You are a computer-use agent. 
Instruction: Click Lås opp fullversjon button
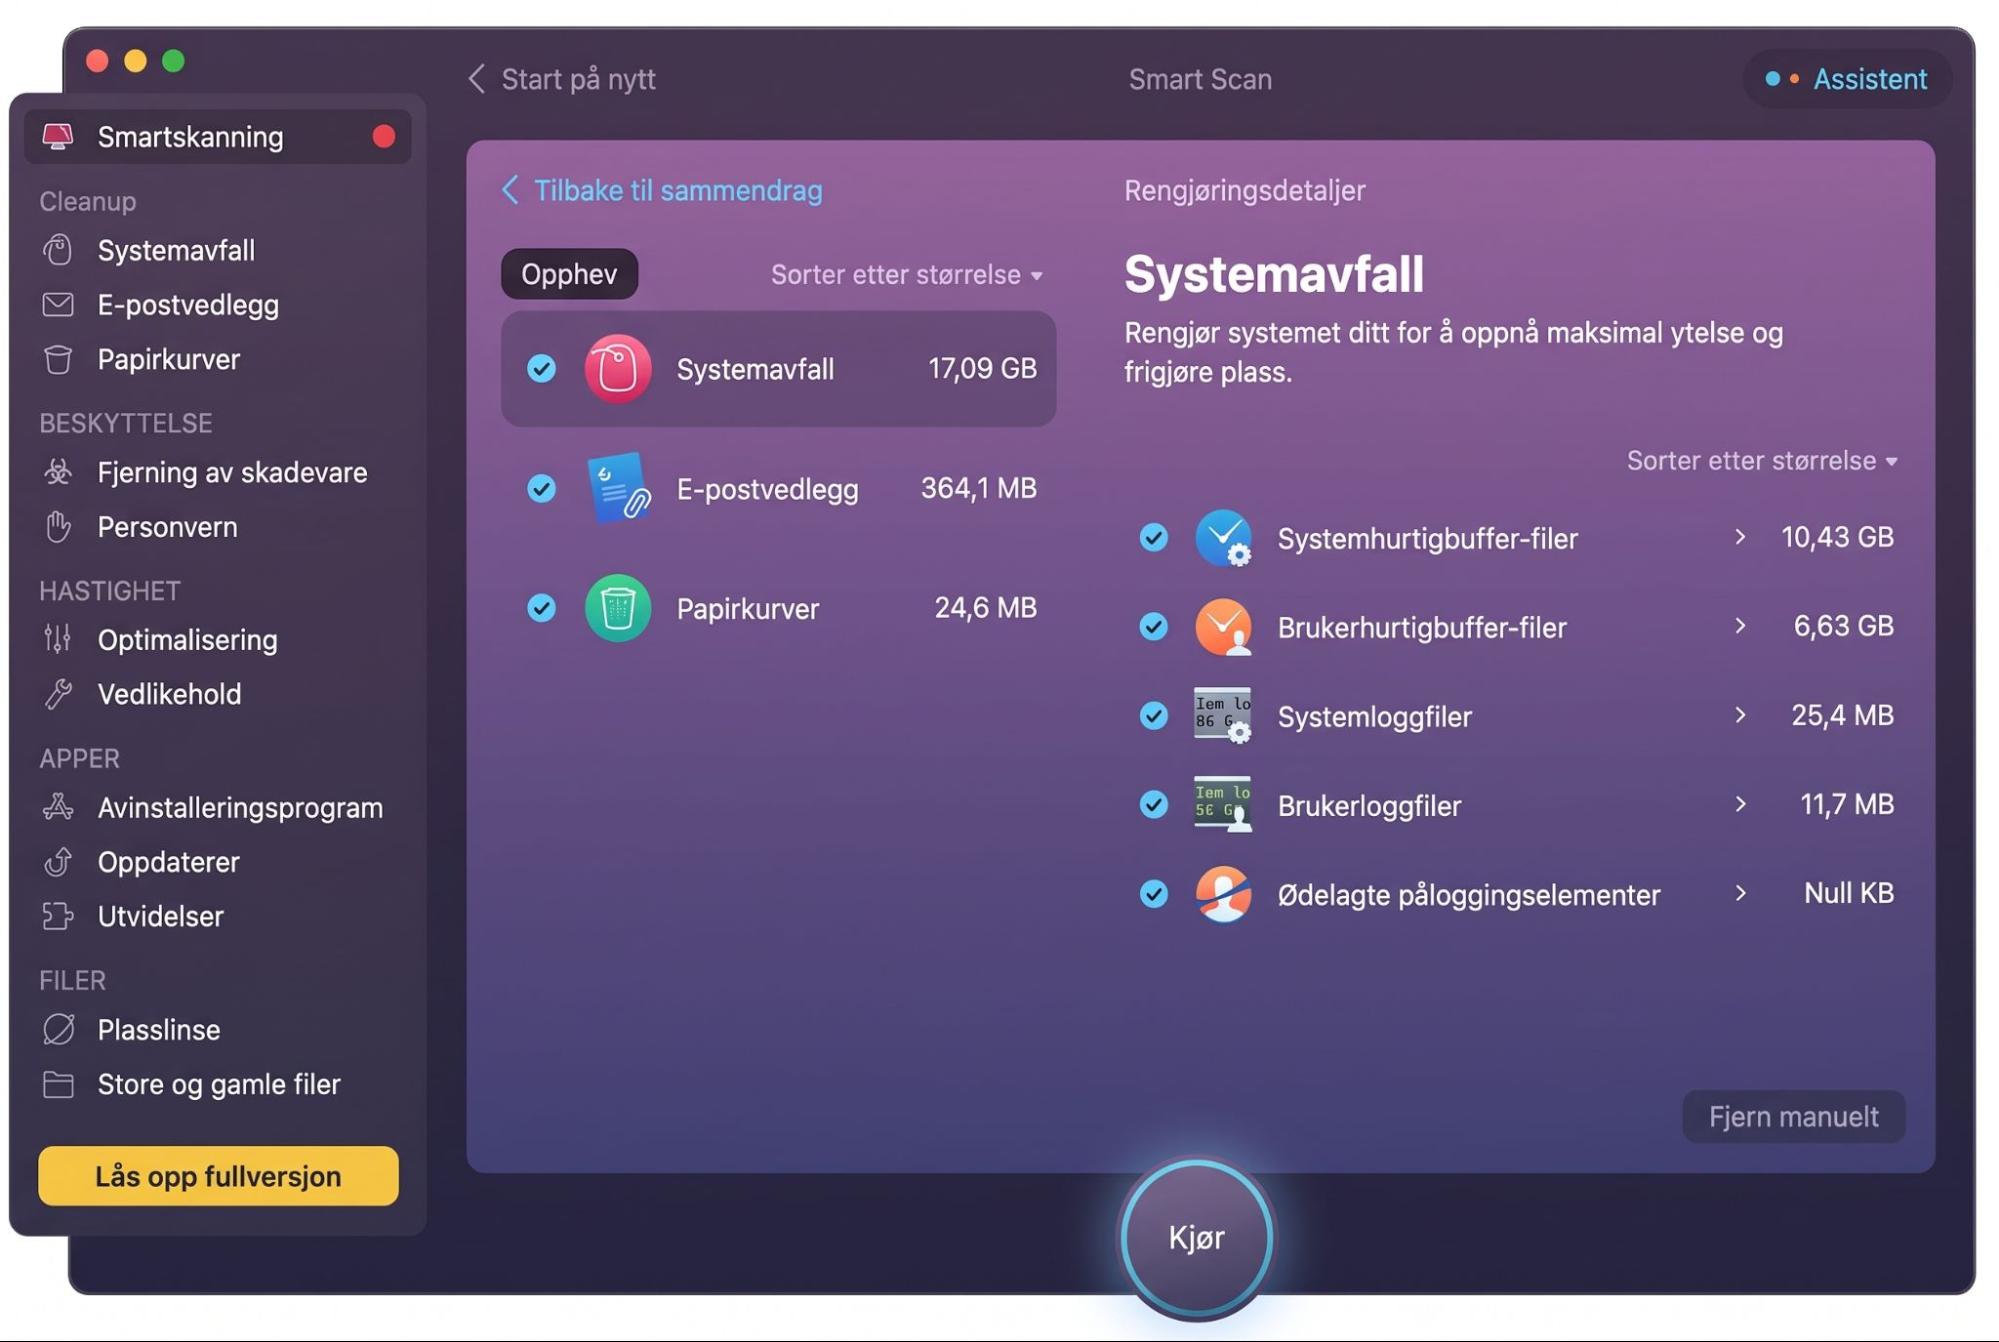[x=218, y=1176]
